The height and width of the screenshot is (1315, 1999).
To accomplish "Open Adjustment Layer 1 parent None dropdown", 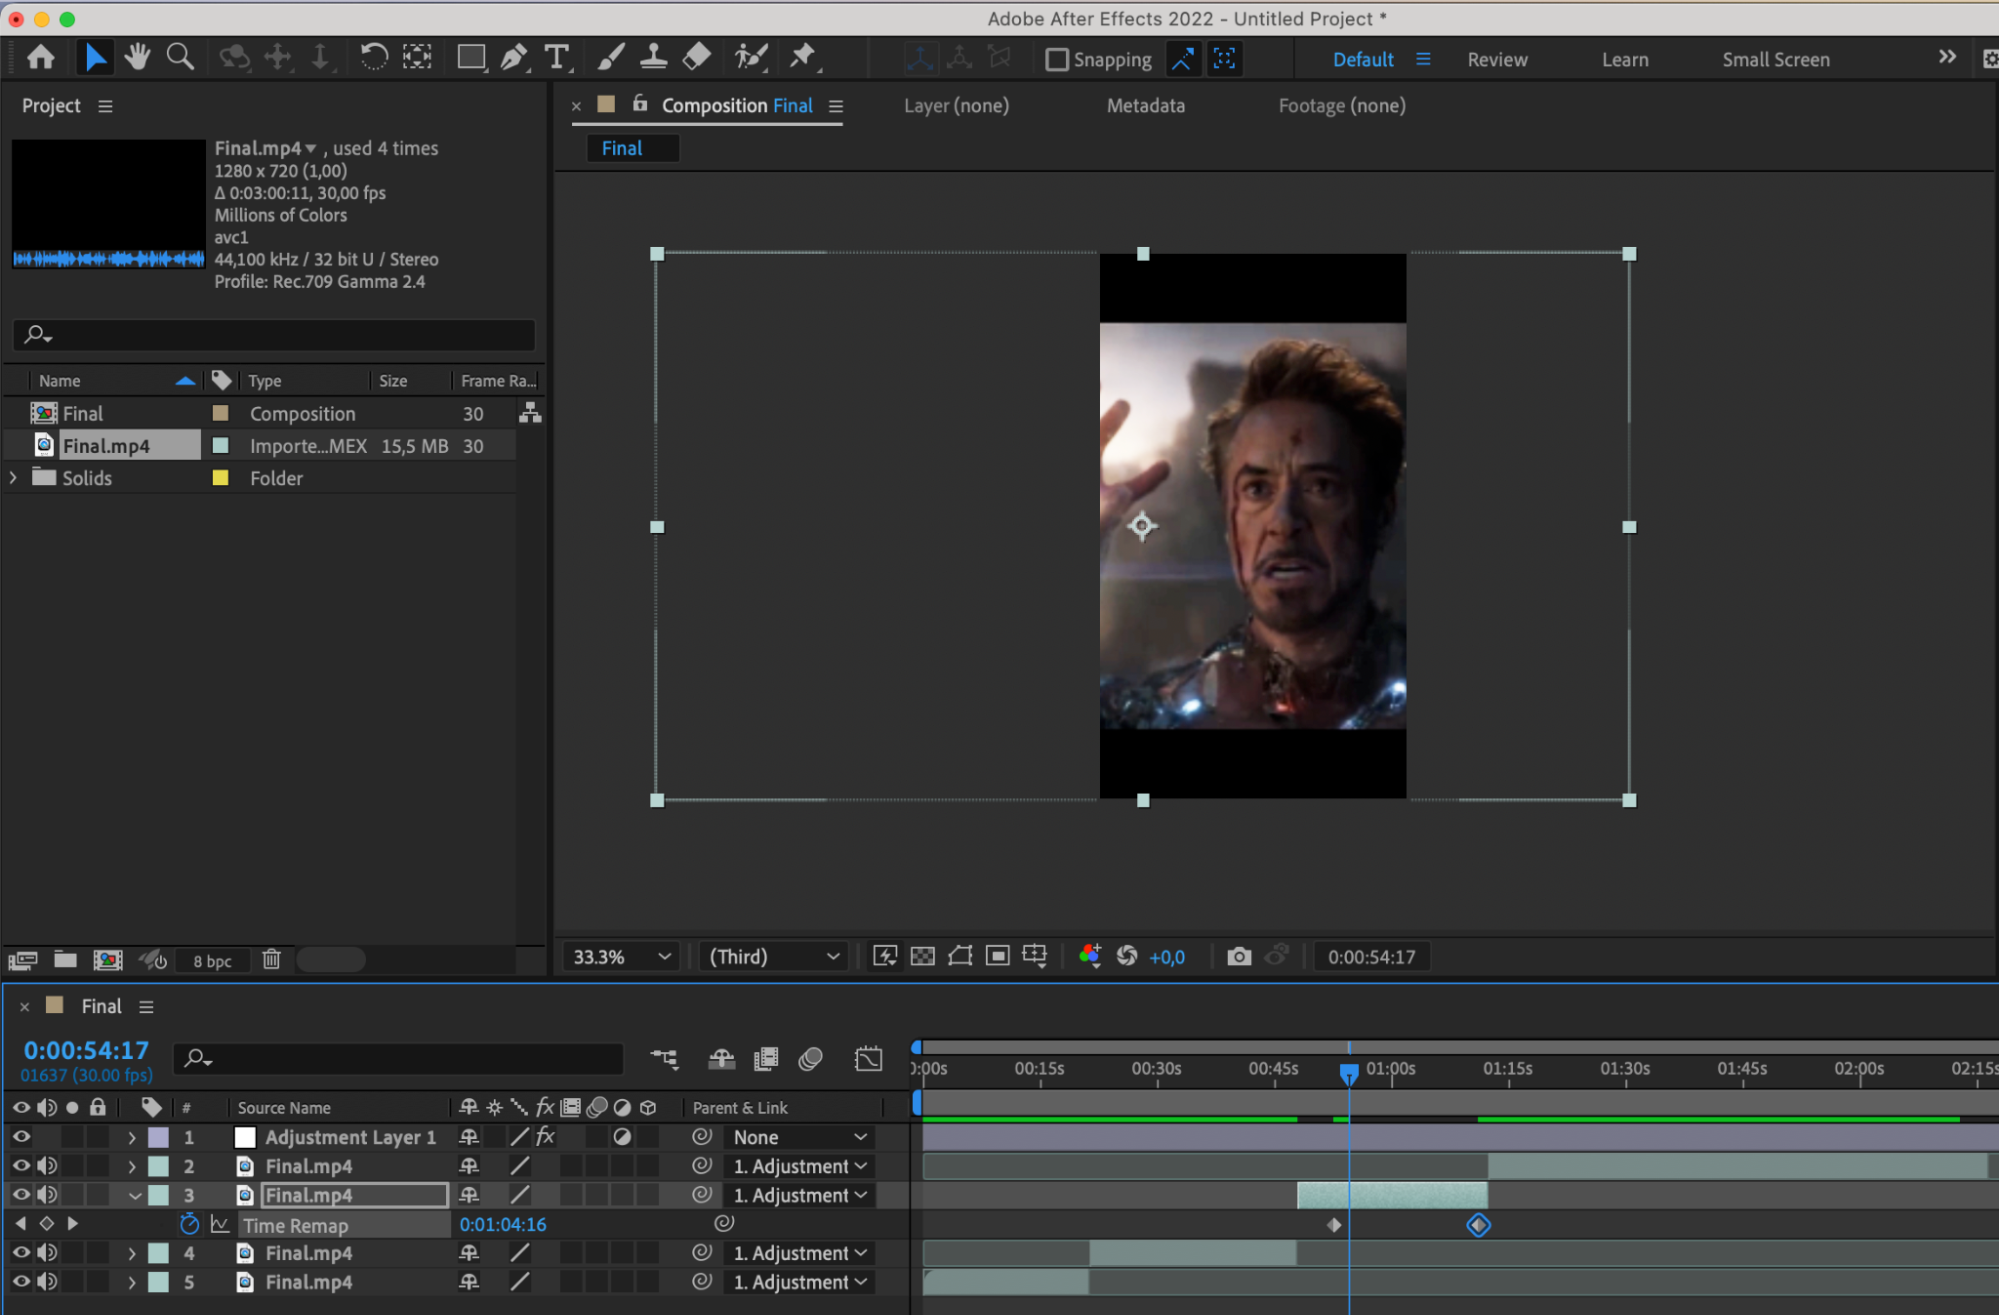I will click(x=799, y=1138).
